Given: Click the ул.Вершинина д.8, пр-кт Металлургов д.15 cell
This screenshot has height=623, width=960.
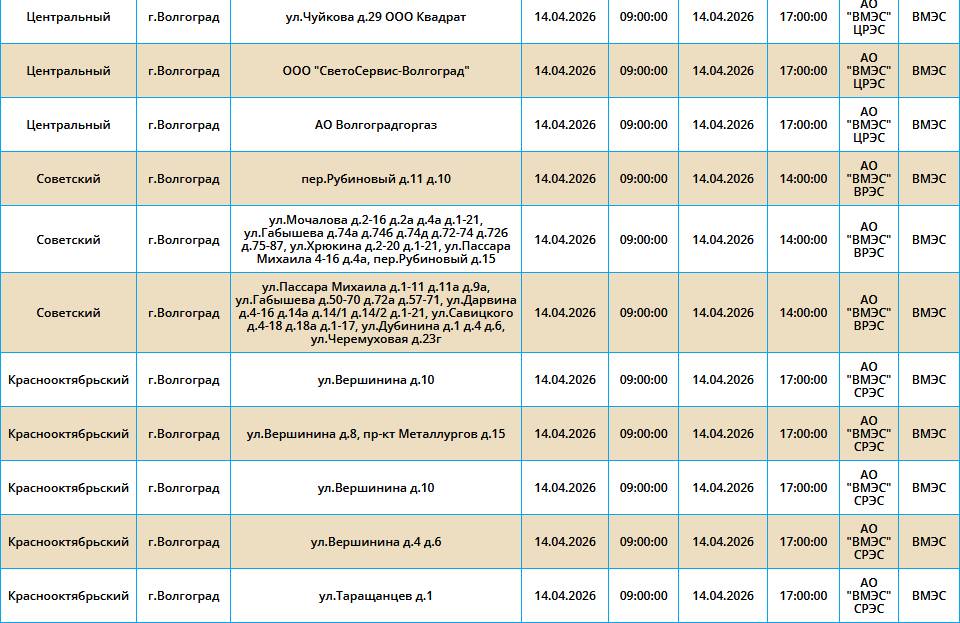Looking at the screenshot, I should pyautogui.click(x=375, y=434).
